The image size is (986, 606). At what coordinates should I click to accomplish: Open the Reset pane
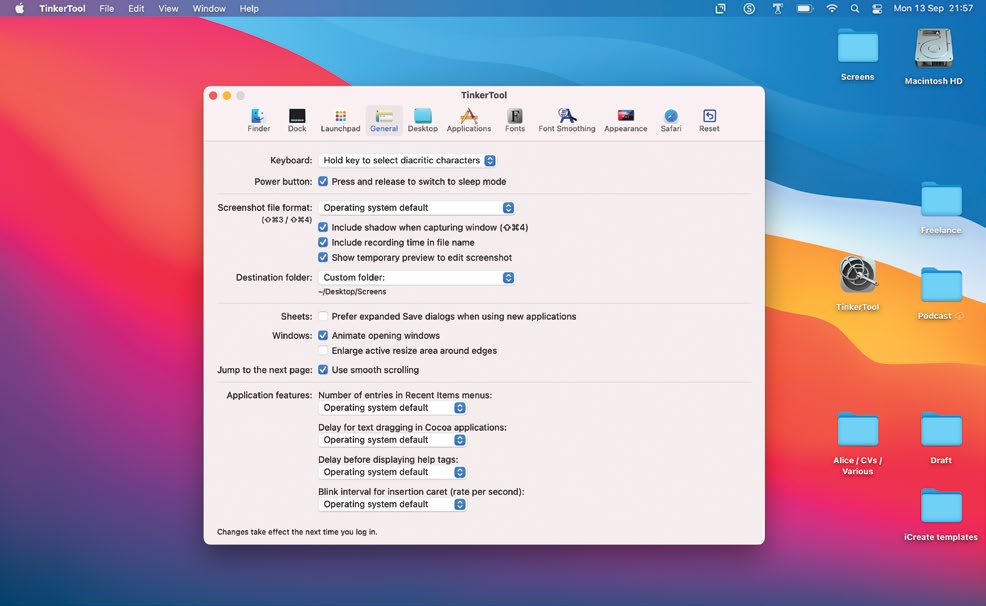709,120
